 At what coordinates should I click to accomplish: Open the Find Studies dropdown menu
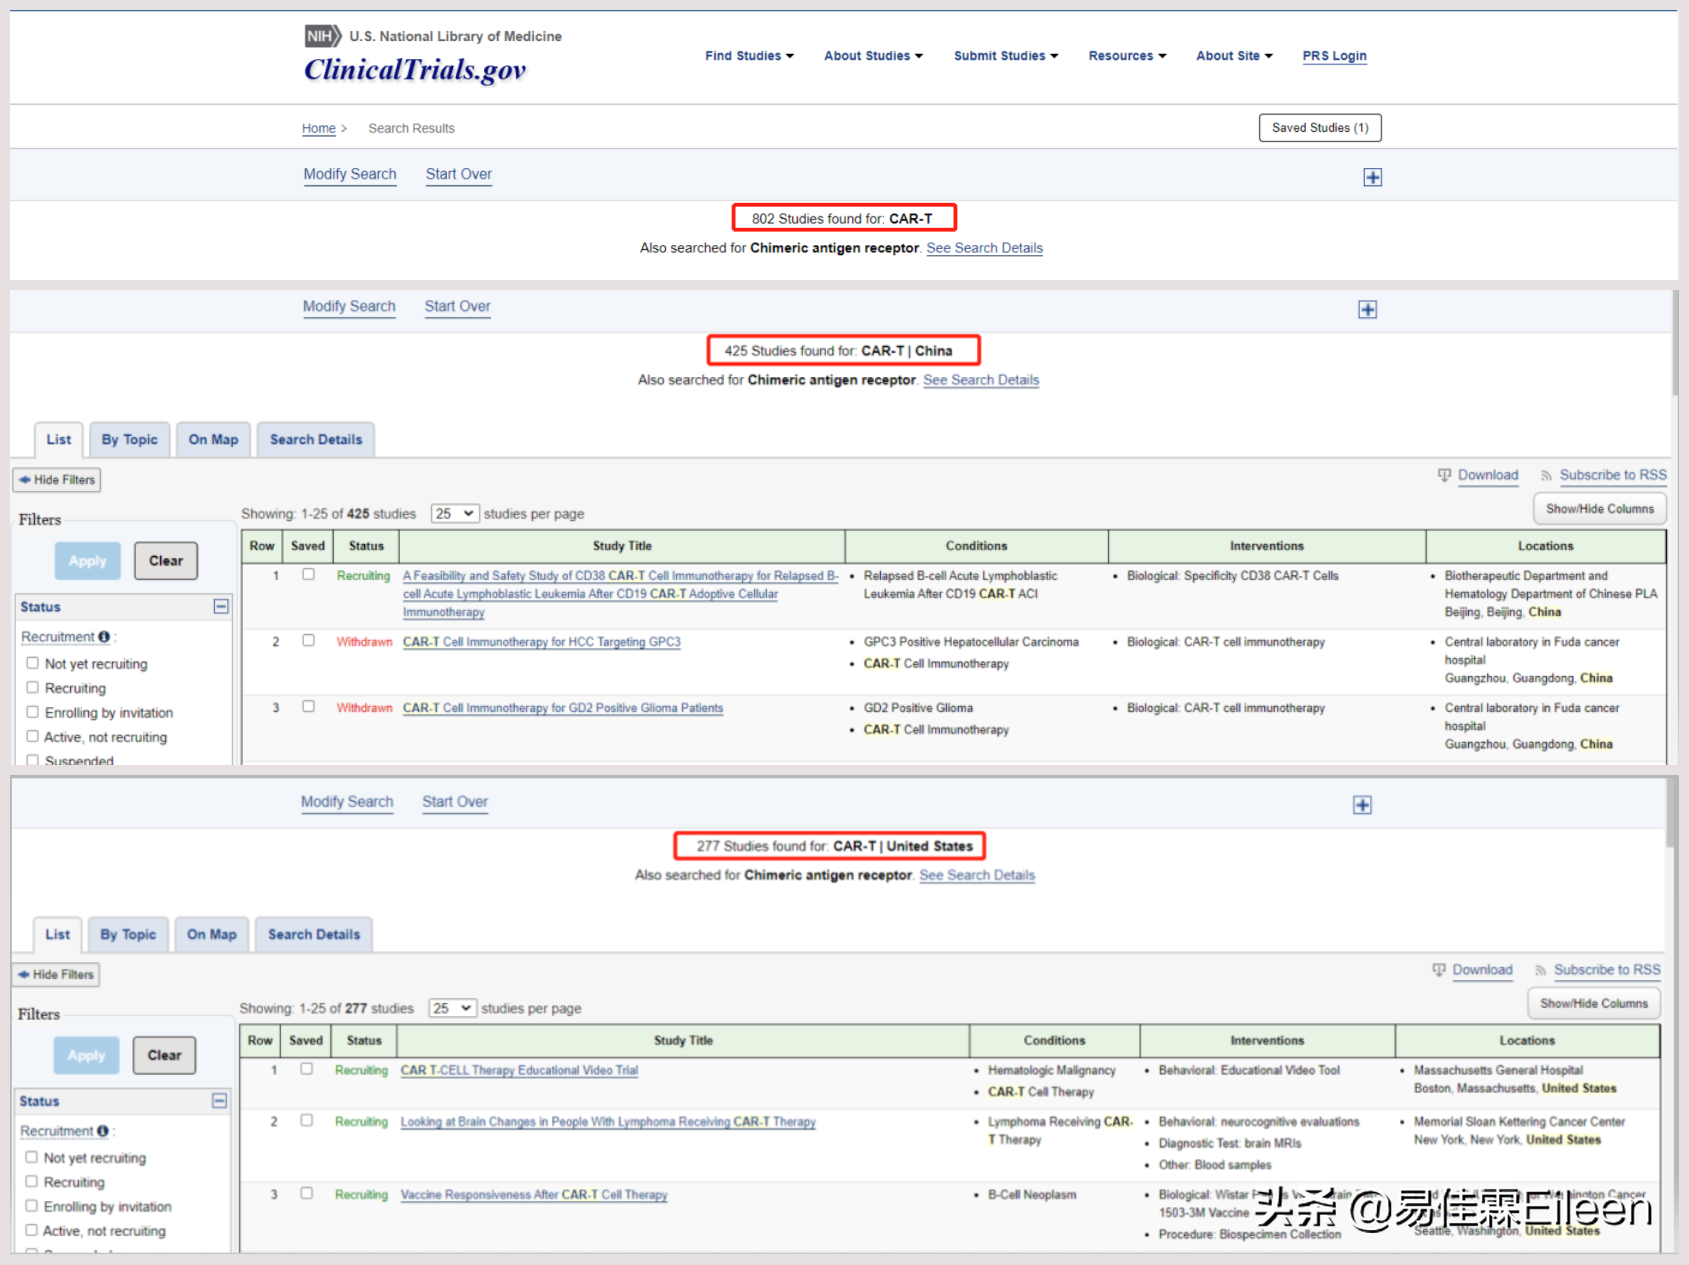[x=748, y=56]
